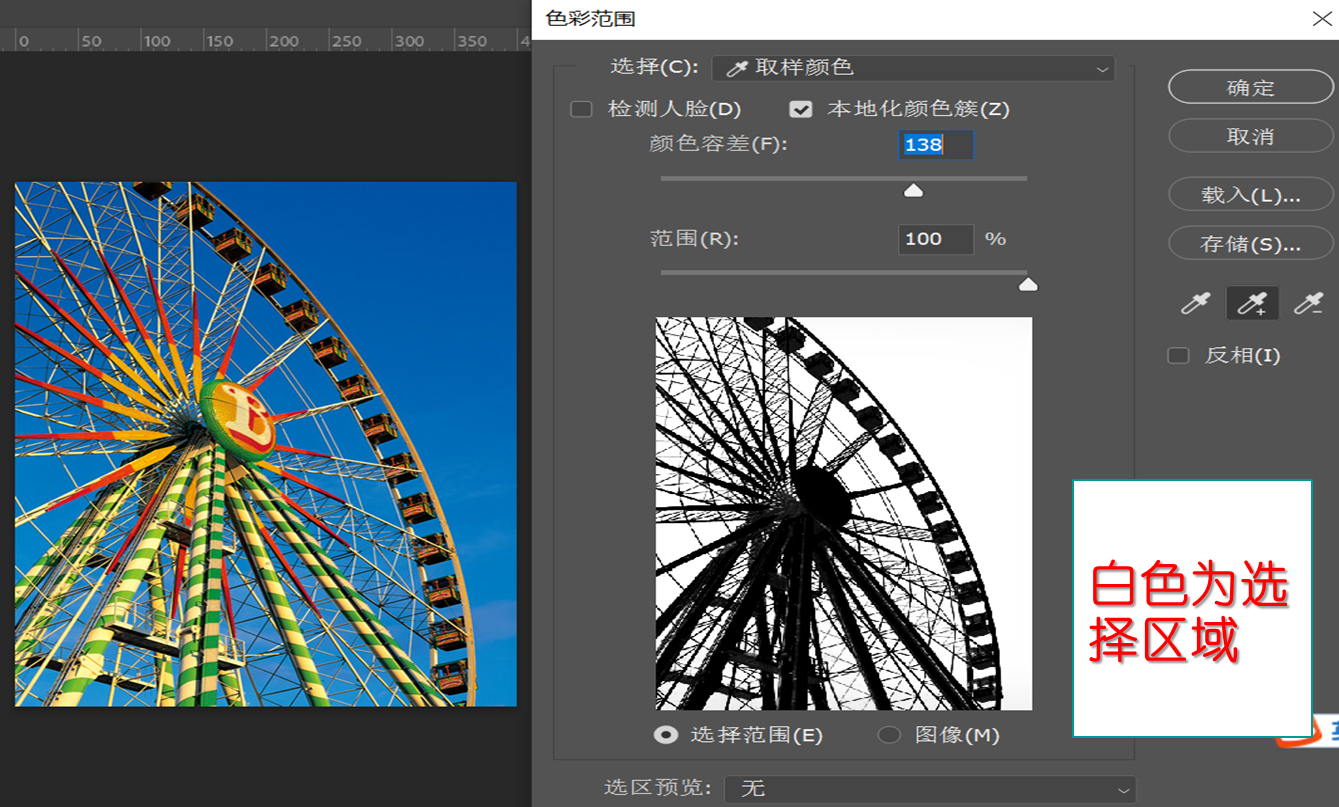Click the 载入(L)... button

[x=1250, y=194]
